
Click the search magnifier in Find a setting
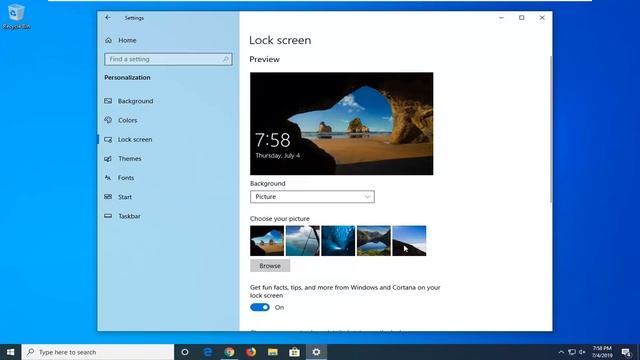tap(226, 59)
